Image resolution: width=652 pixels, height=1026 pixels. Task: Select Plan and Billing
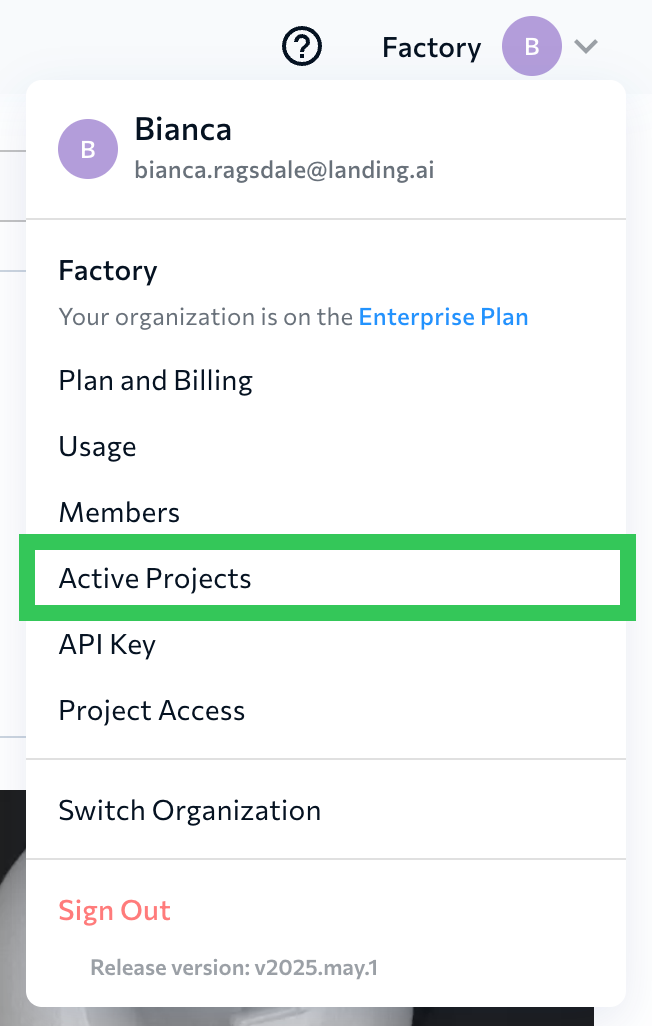155,380
